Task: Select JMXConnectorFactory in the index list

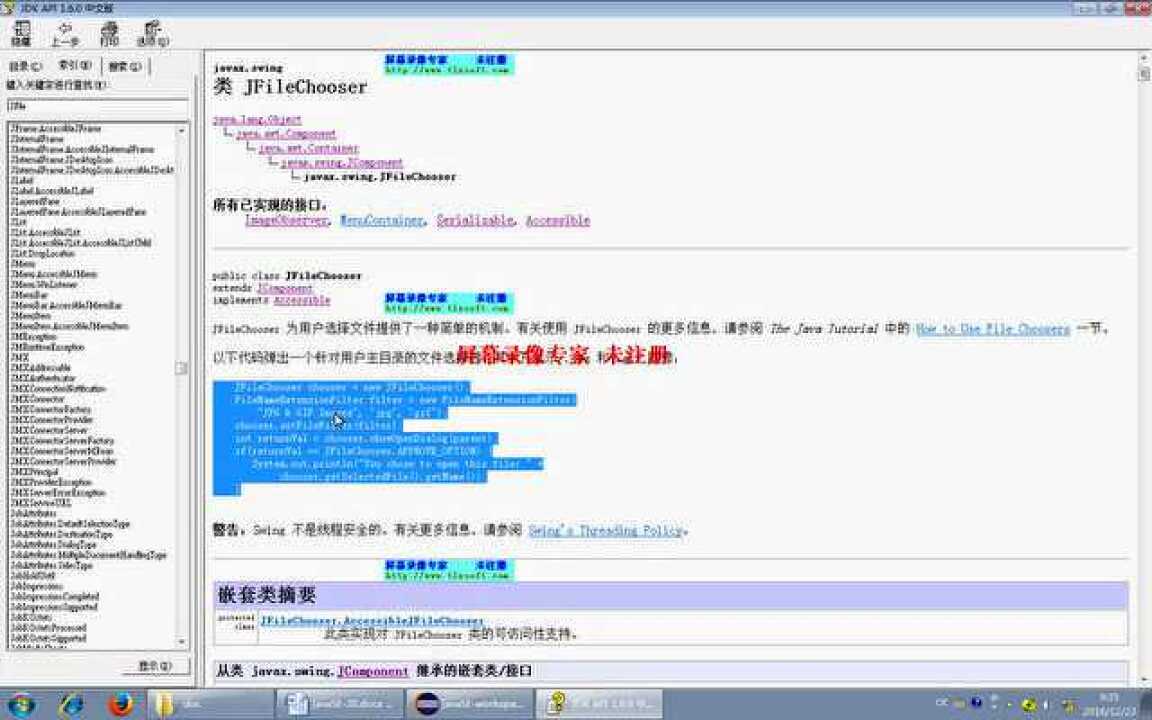Action: (51, 409)
